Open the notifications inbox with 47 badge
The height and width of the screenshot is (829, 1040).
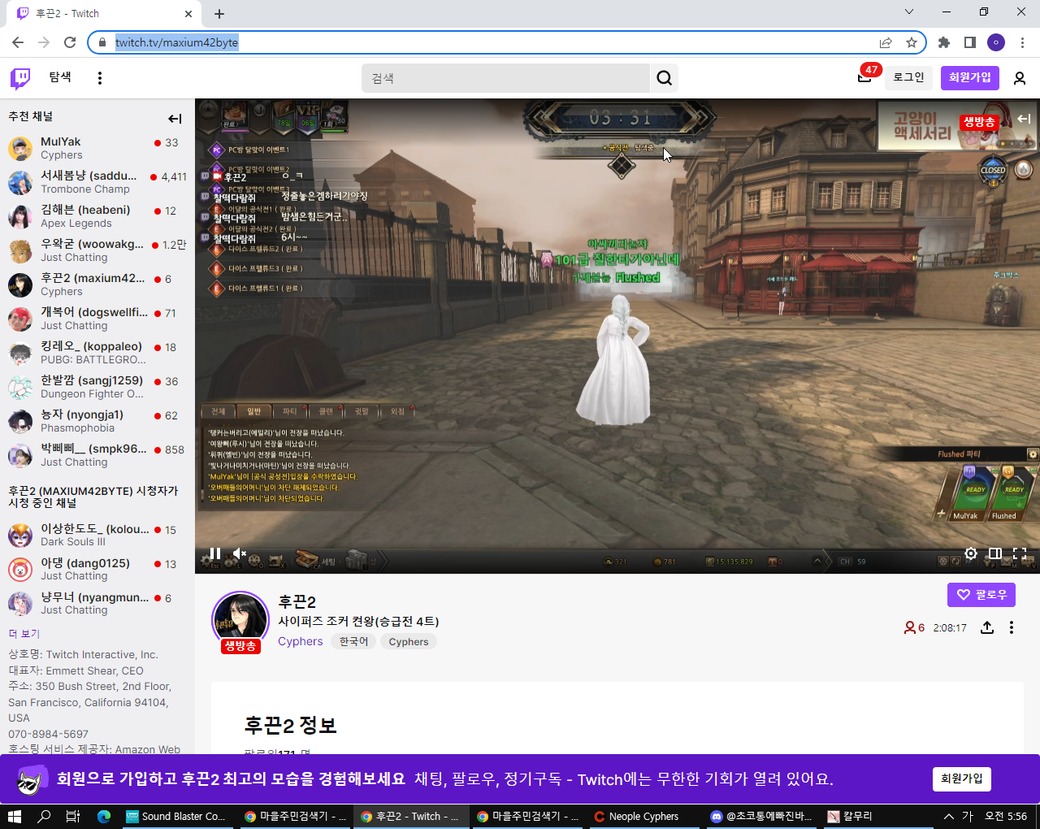point(865,78)
